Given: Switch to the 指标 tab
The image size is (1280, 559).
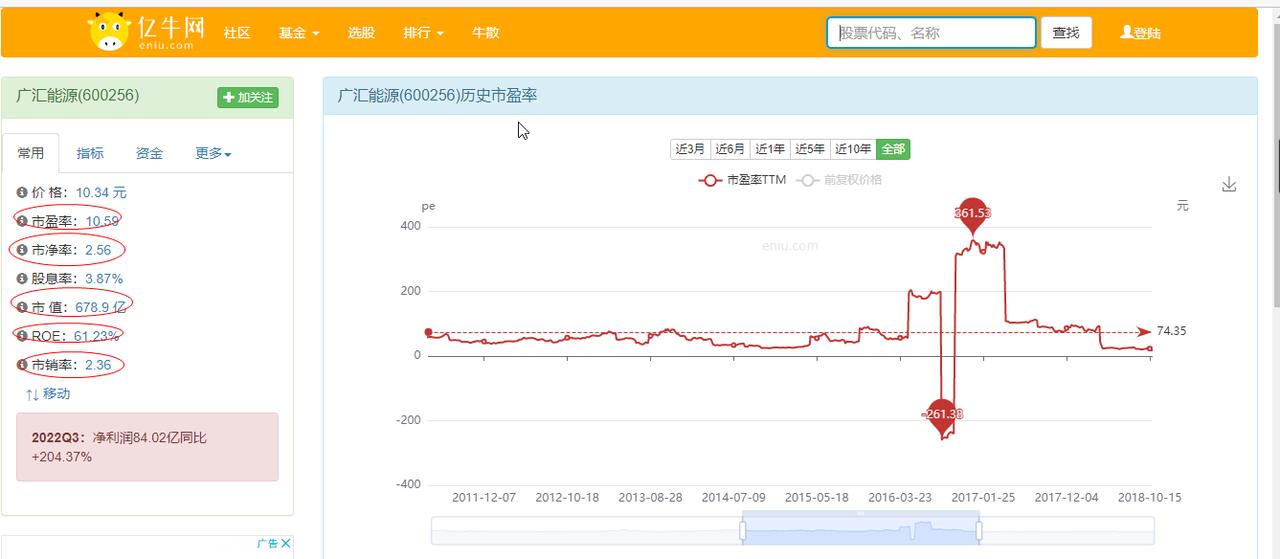Looking at the screenshot, I should click(90, 153).
